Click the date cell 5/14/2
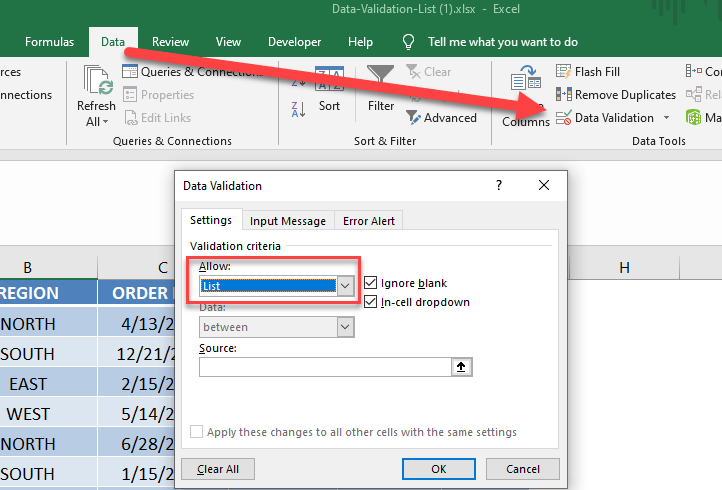The image size is (722, 490). 136,414
